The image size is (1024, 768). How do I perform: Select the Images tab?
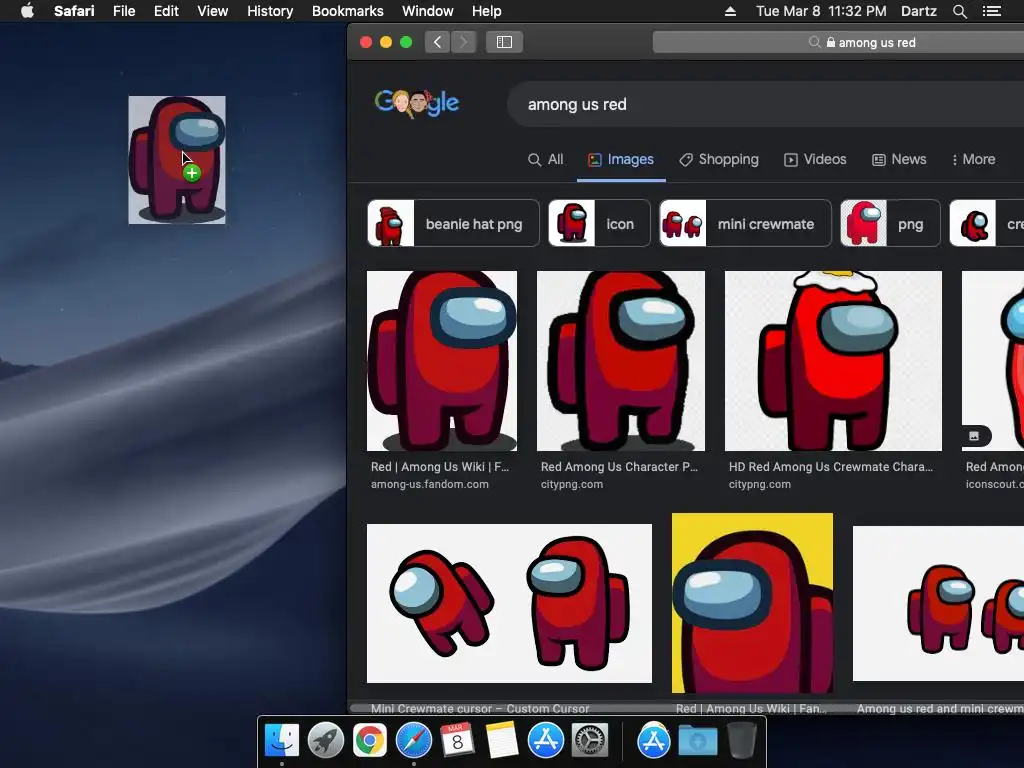(x=621, y=159)
